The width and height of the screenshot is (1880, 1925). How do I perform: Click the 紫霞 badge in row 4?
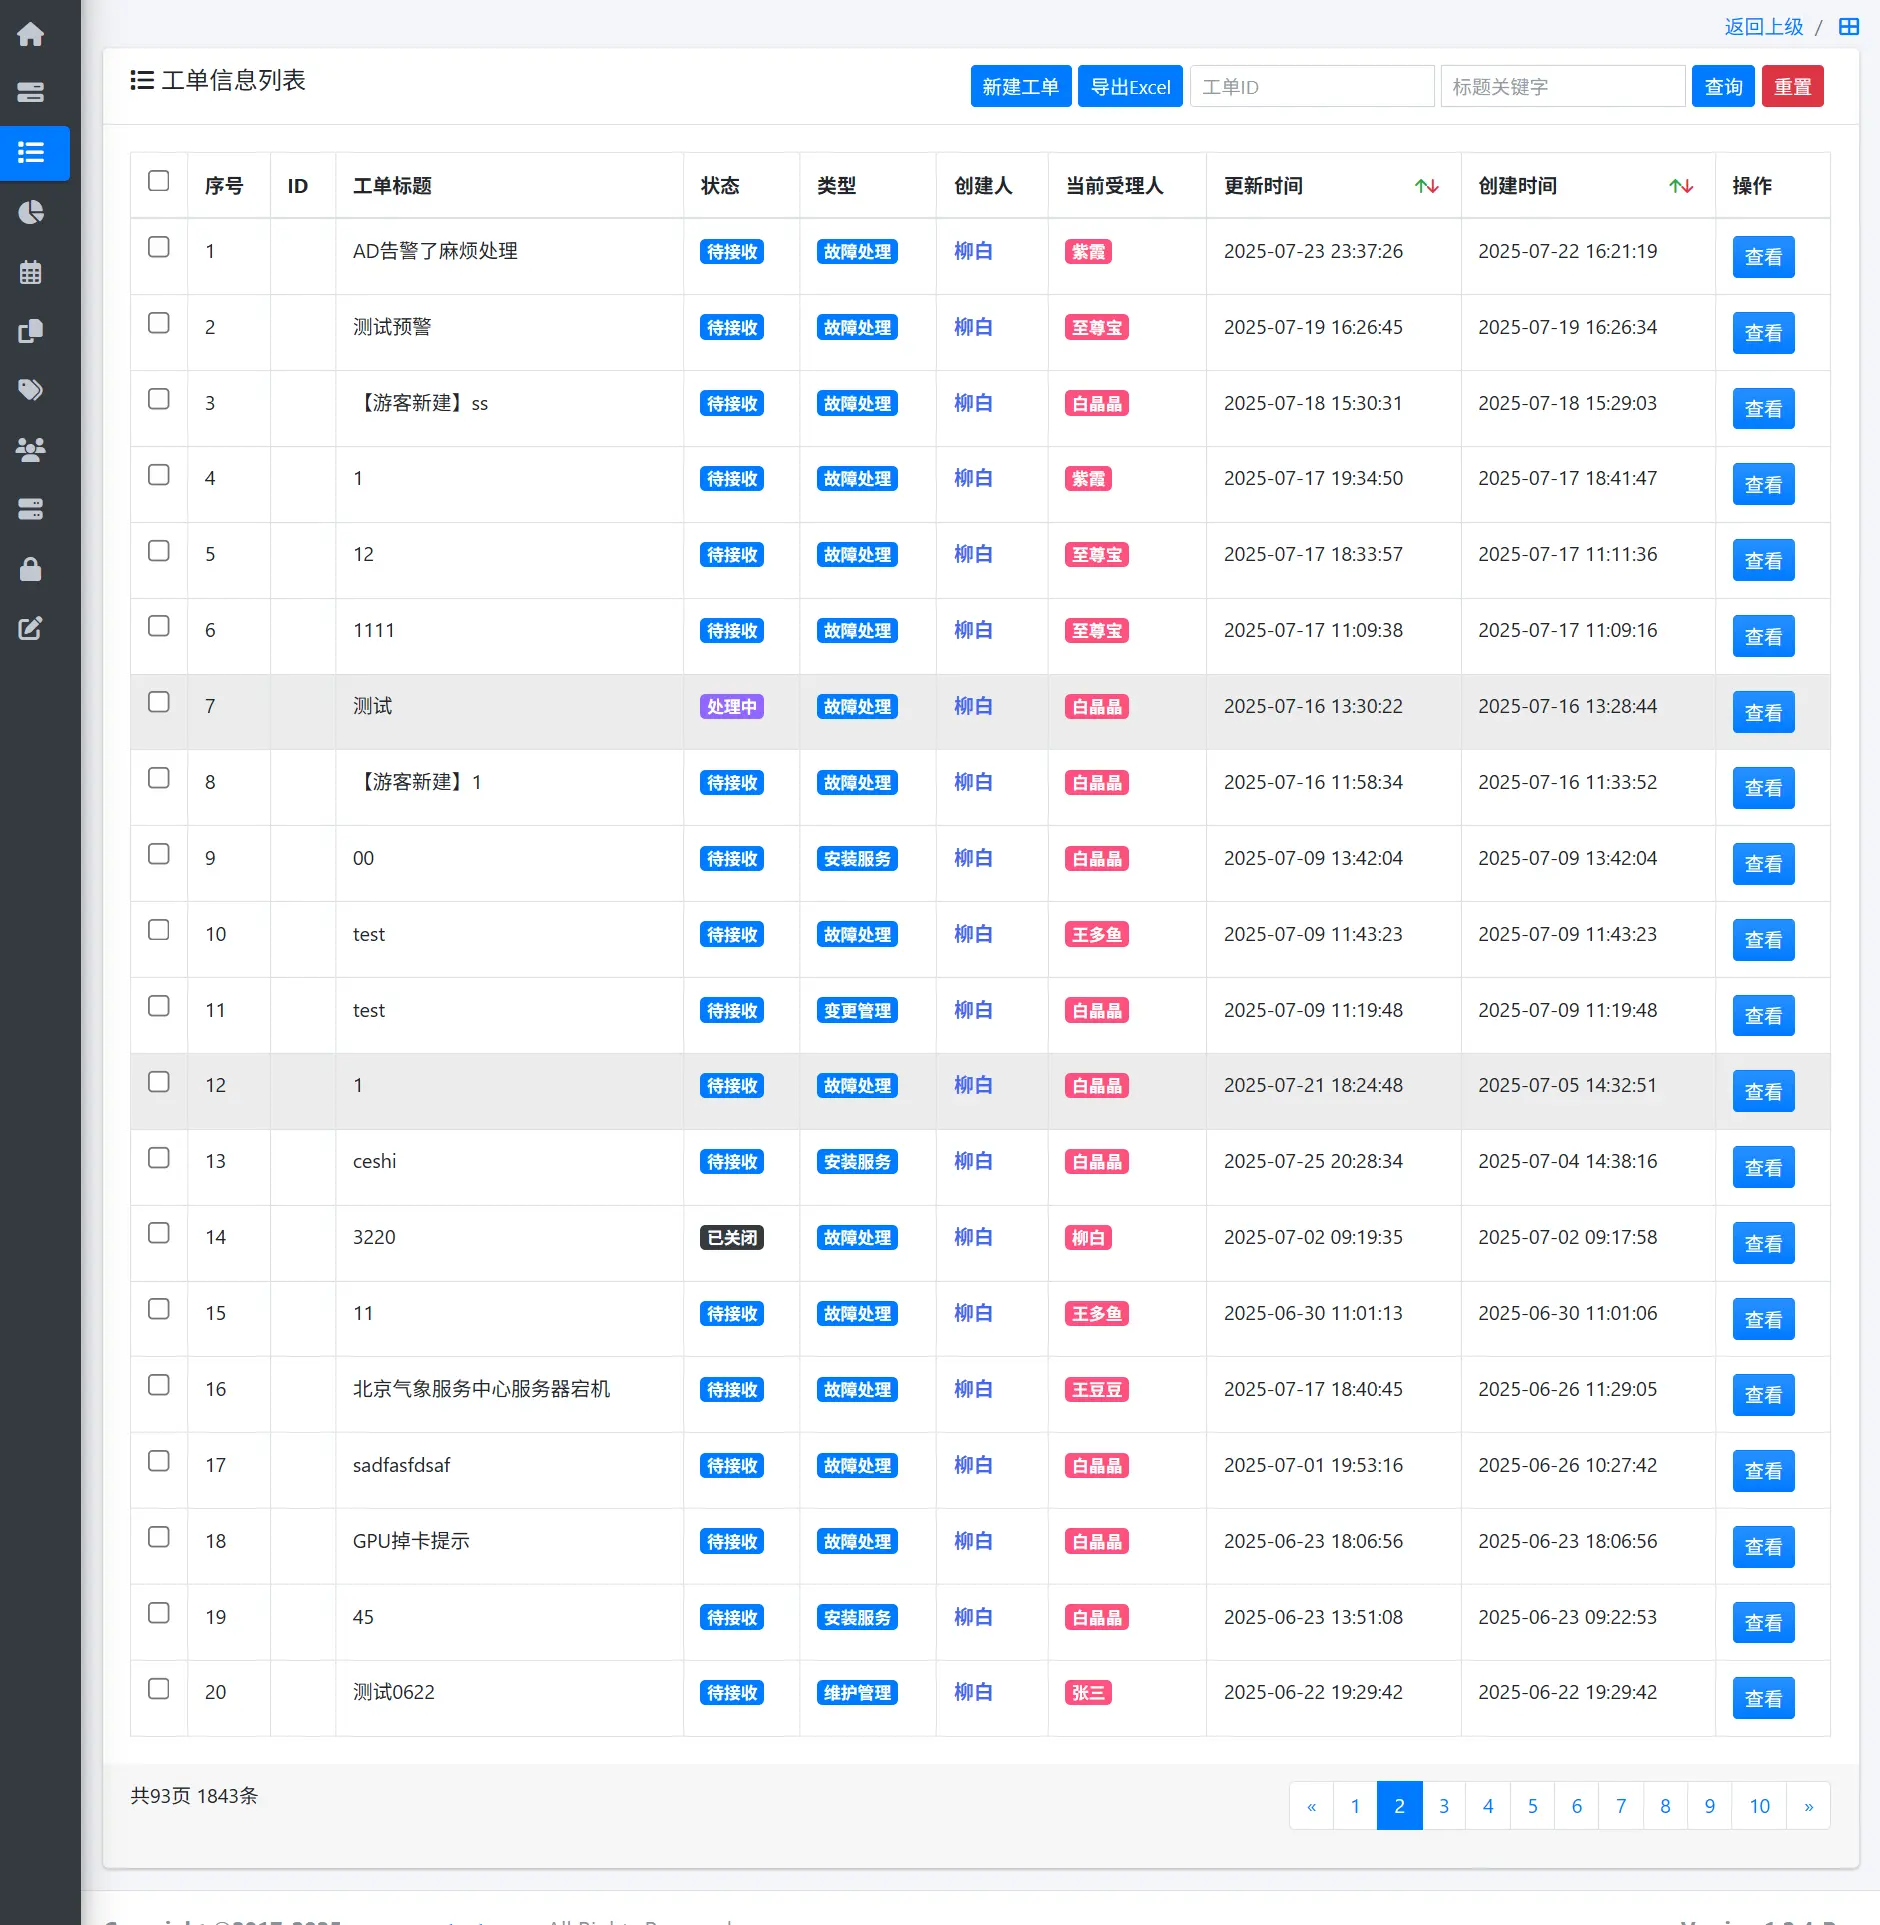click(x=1088, y=479)
